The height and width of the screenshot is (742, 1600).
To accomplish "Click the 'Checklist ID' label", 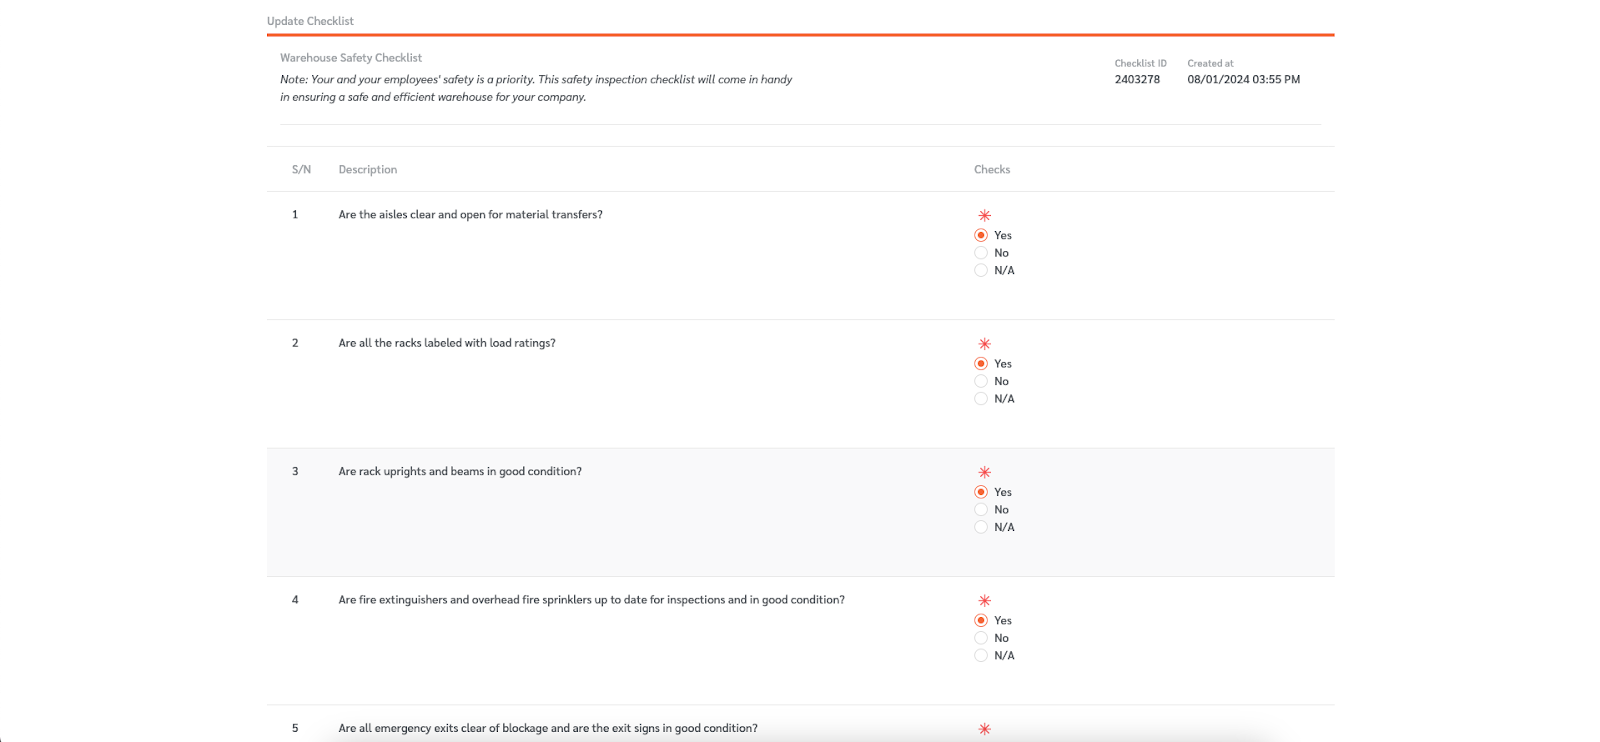I will pyautogui.click(x=1141, y=63).
